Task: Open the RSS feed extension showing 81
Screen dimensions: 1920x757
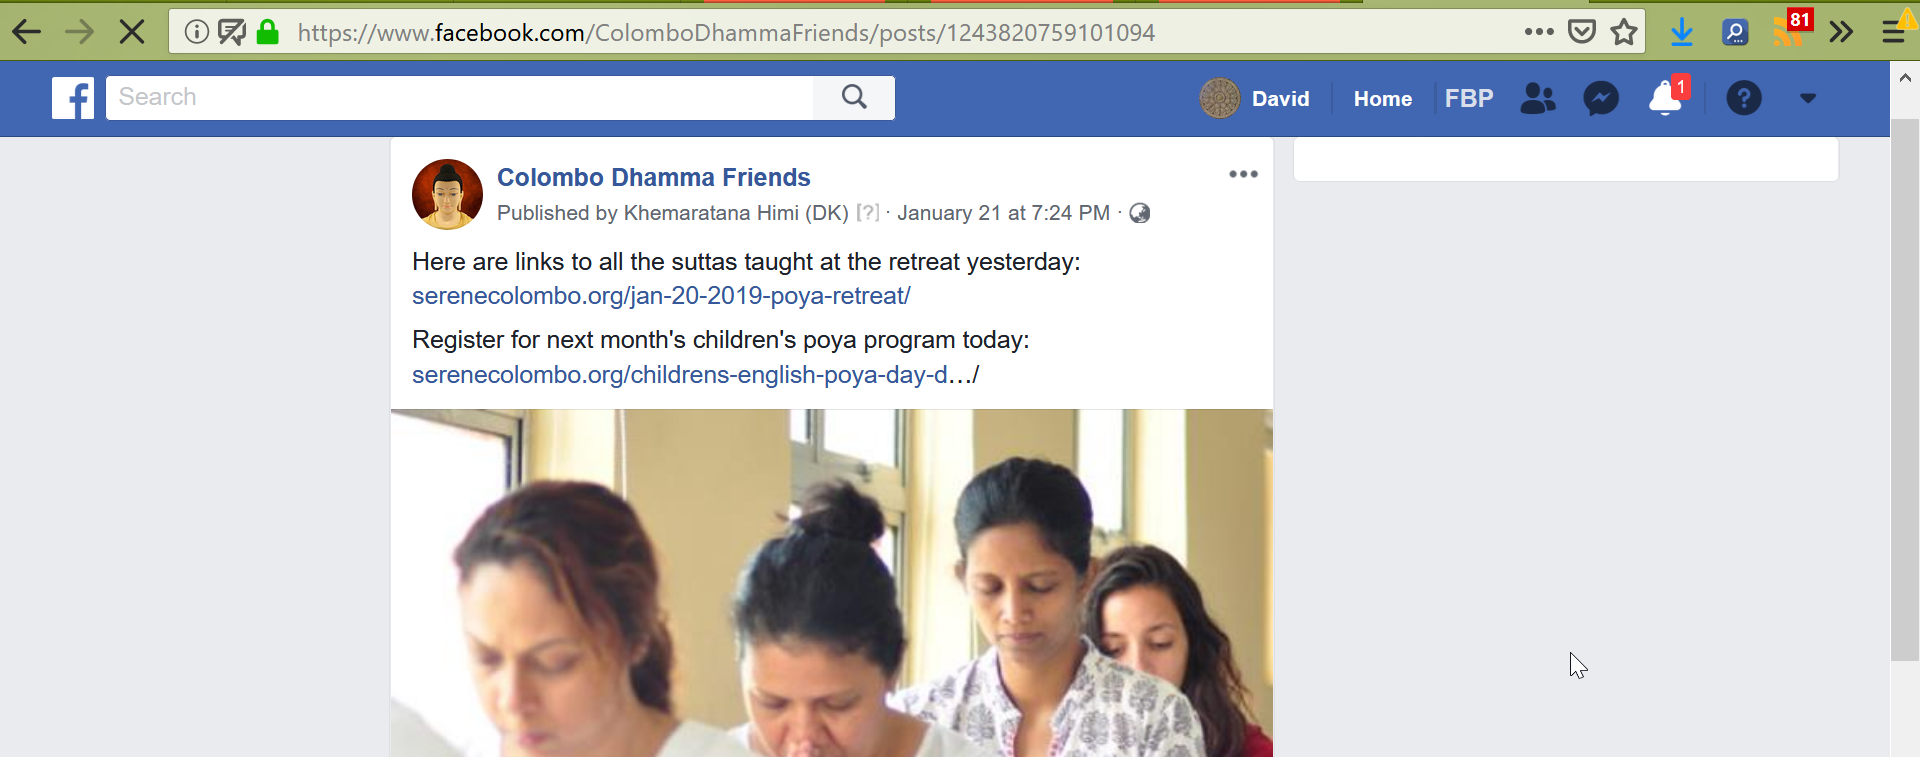Action: pos(1790,30)
